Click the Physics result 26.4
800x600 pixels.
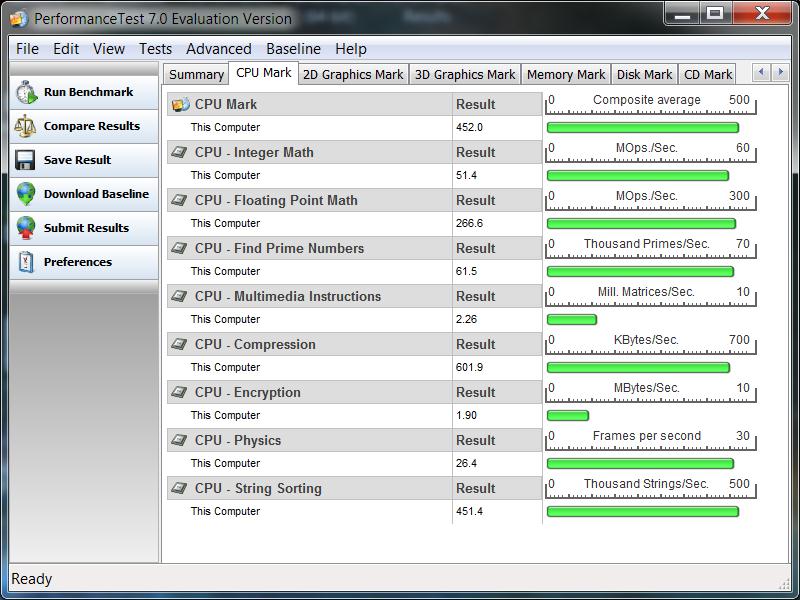[466, 463]
